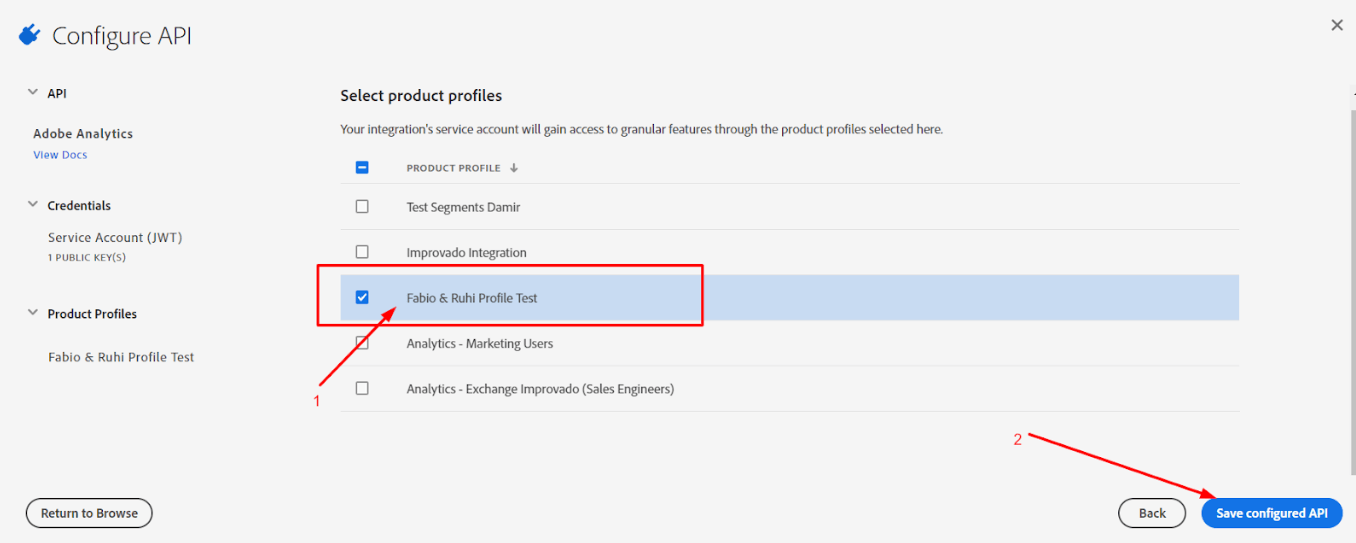Collapse the Credentials section chevron
This screenshot has height=543, width=1356.
pyautogui.click(x=33, y=205)
